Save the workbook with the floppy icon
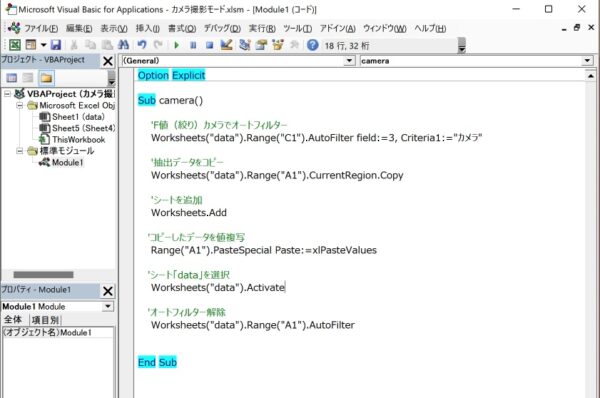The height and width of the screenshot is (398, 600). (x=56, y=45)
